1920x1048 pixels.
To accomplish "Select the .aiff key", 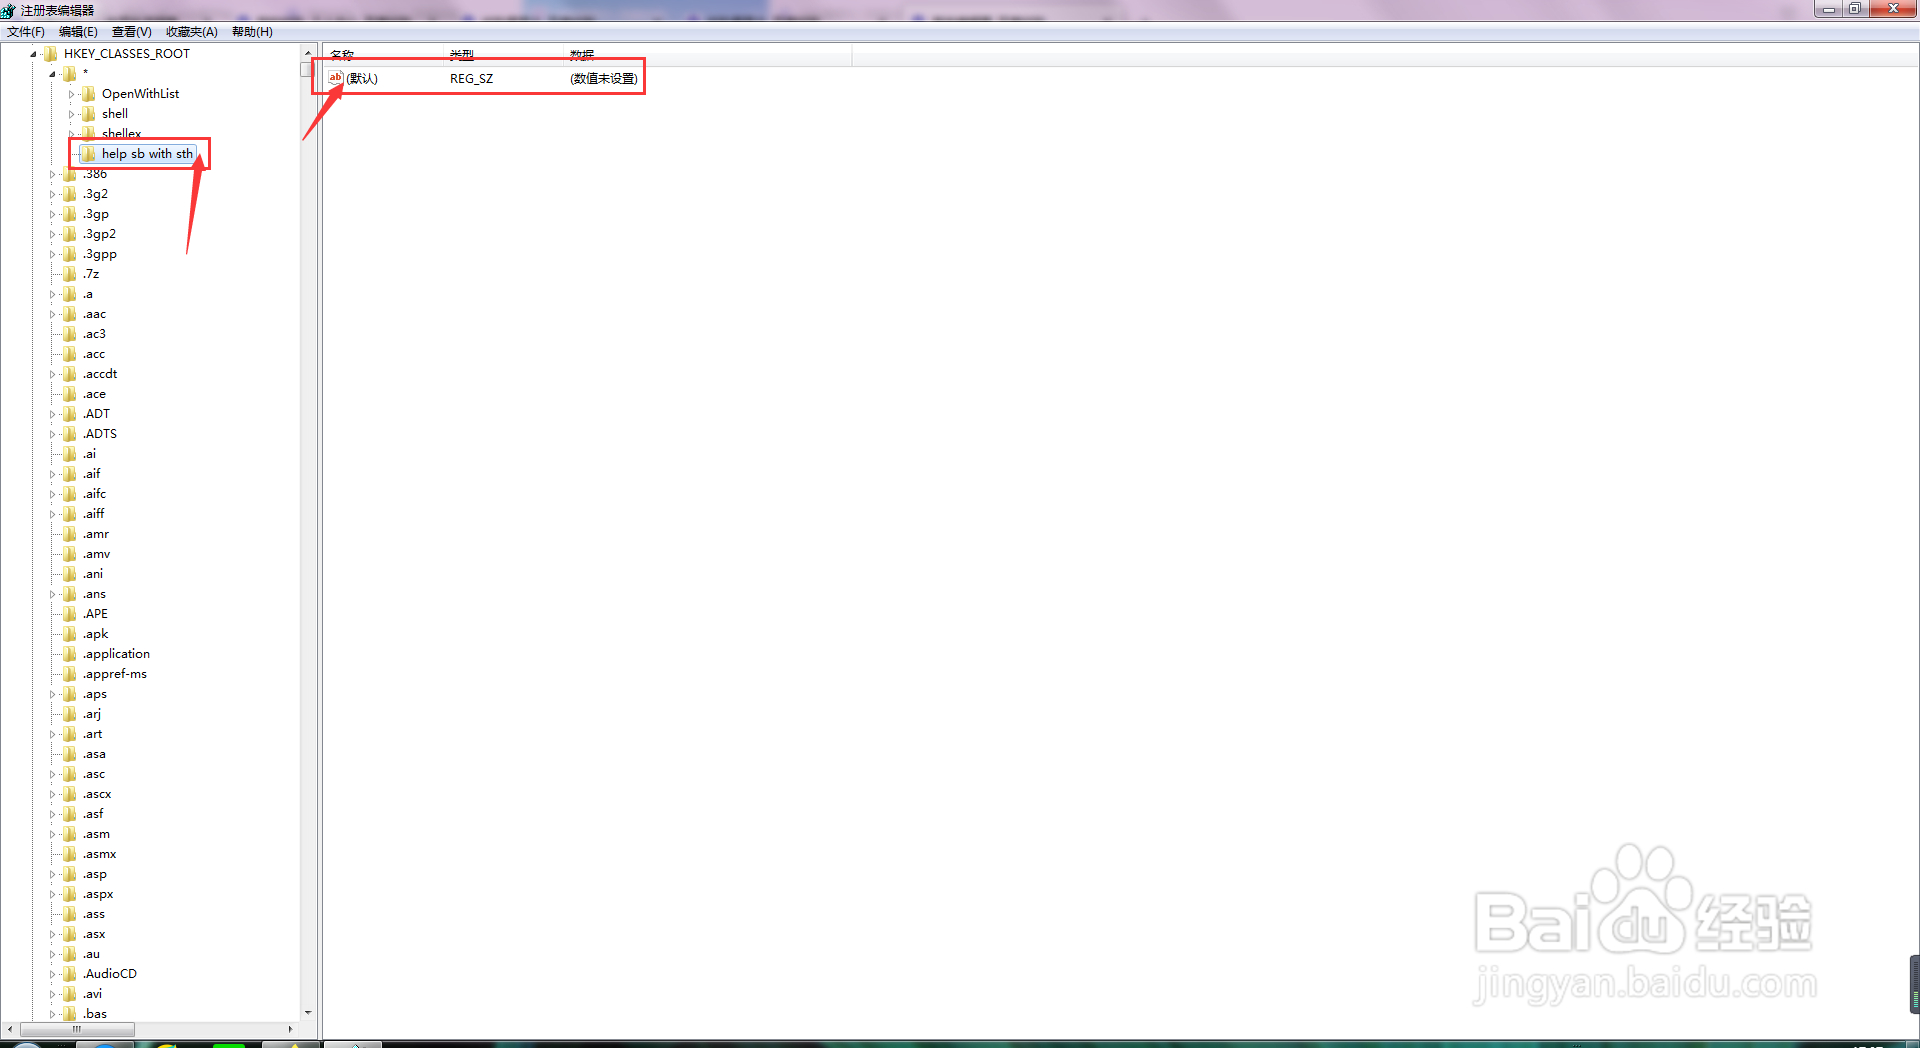I will [x=93, y=514].
